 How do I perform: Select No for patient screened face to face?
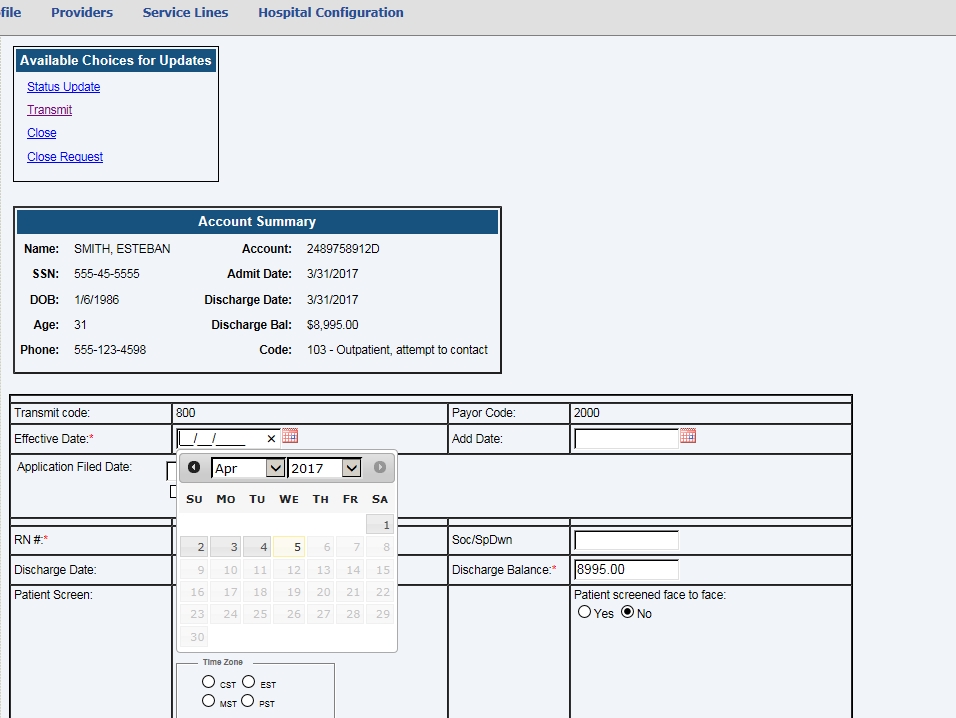click(628, 612)
